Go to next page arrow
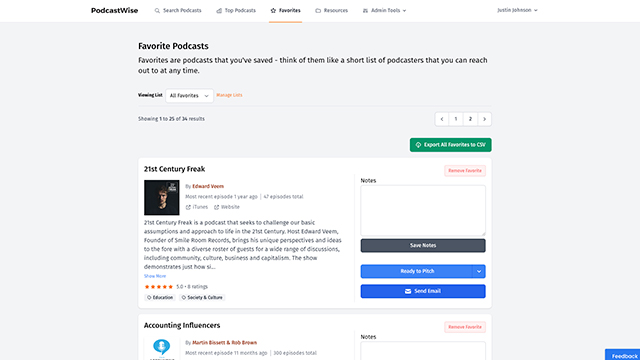Viewport: 640px width, 360px height. click(484, 119)
